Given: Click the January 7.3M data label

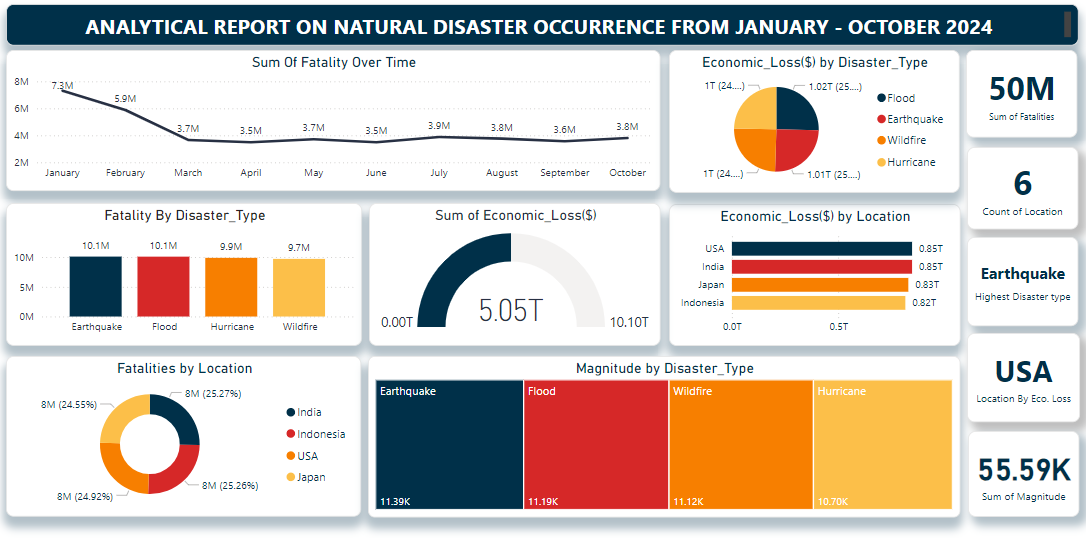Looking at the screenshot, I should [x=62, y=85].
